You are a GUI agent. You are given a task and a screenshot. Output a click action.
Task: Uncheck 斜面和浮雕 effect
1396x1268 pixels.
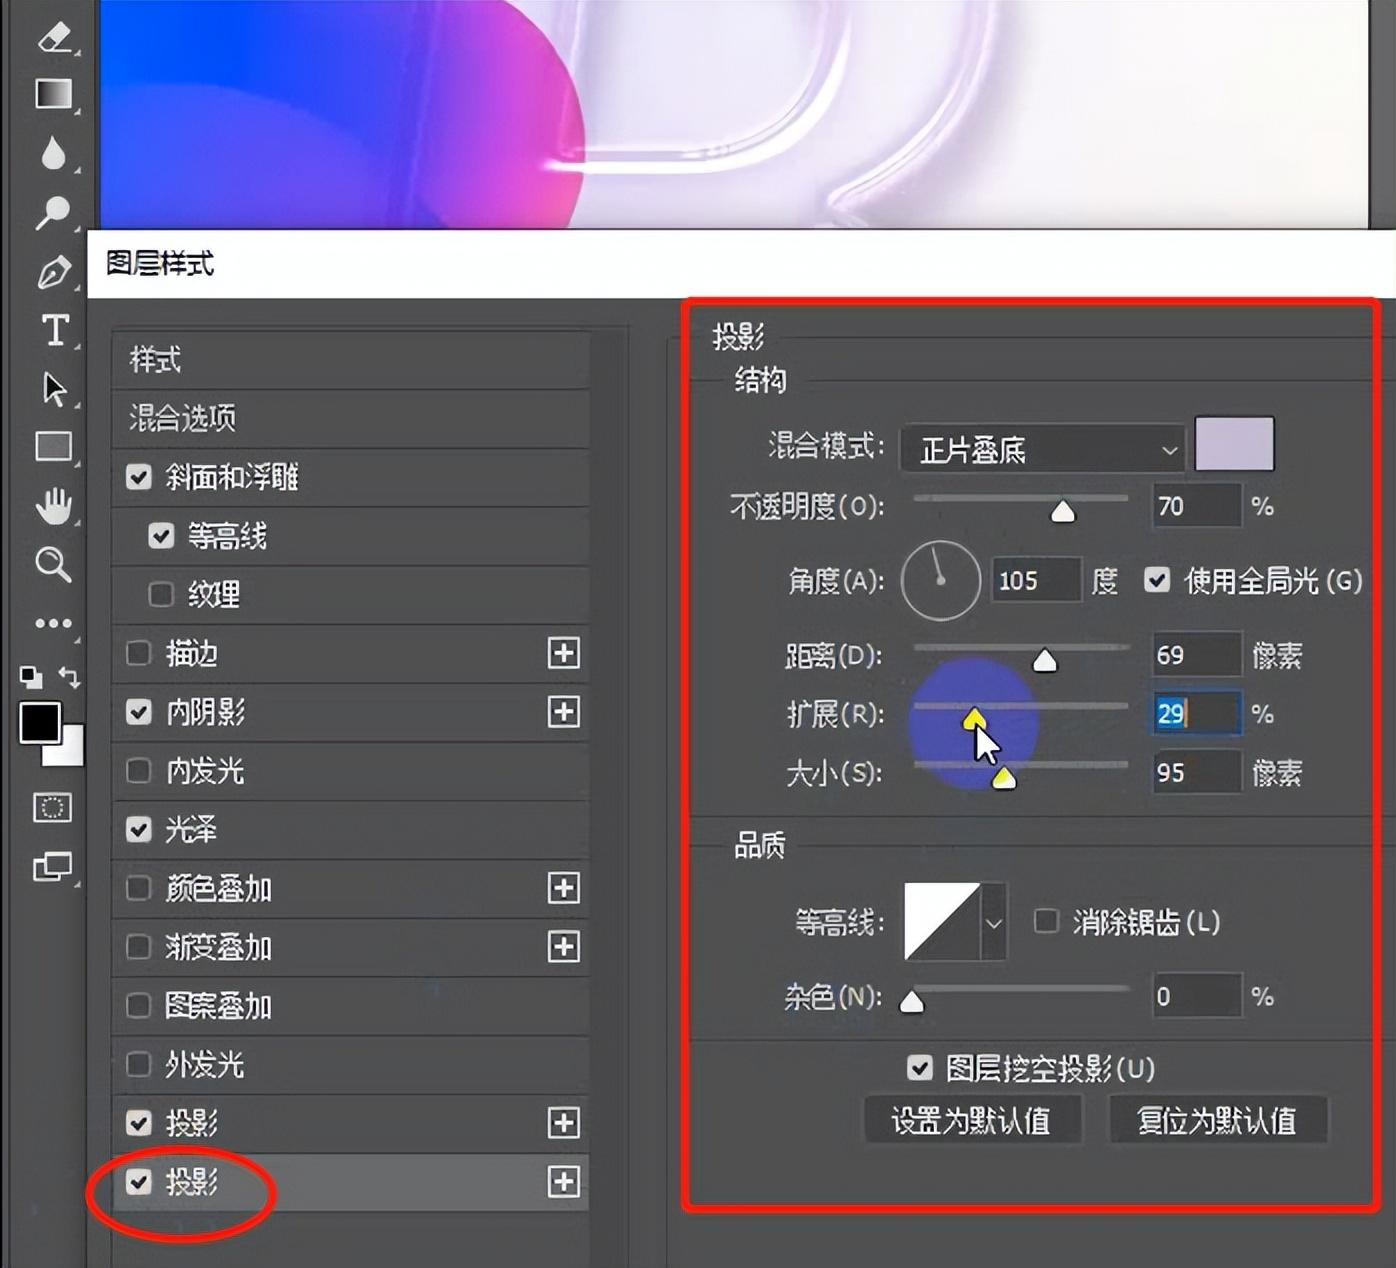point(139,477)
